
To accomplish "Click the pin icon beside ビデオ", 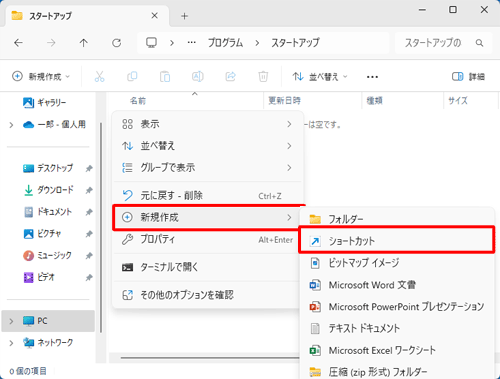I will (x=89, y=278).
